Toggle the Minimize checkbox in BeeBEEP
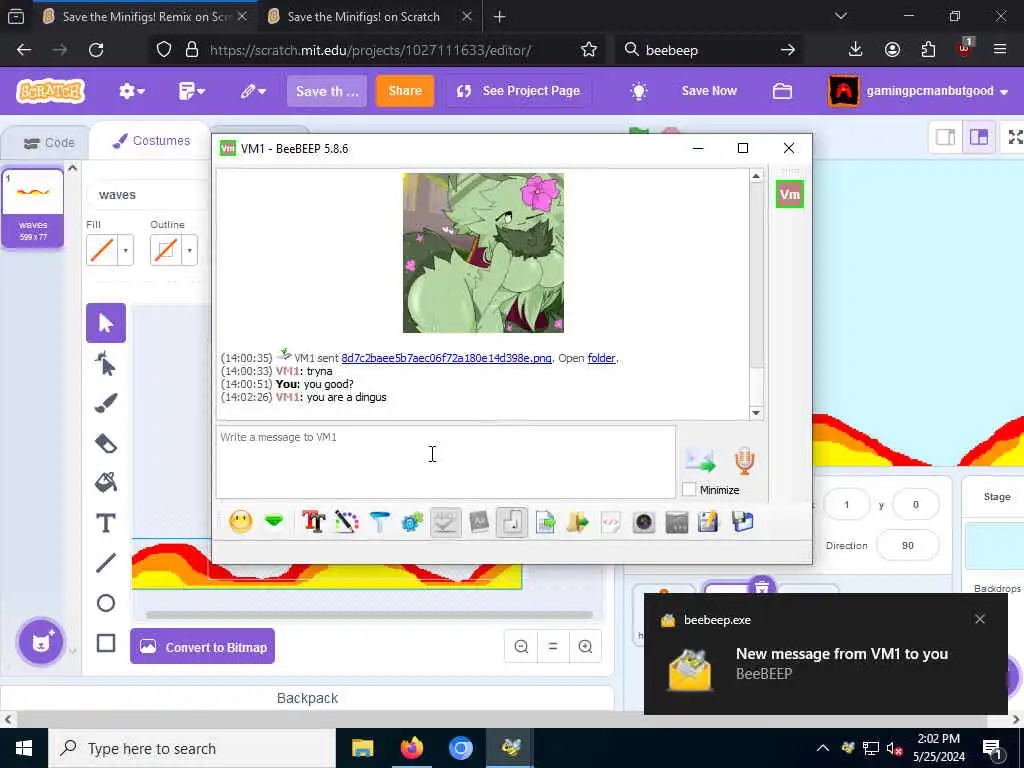The width and height of the screenshot is (1024, 768). click(x=689, y=489)
